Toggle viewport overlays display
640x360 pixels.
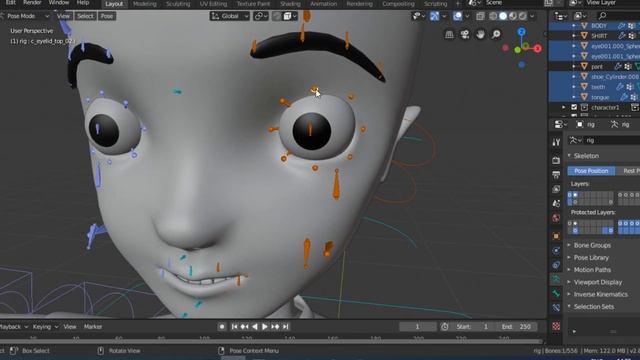coord(458,16)
